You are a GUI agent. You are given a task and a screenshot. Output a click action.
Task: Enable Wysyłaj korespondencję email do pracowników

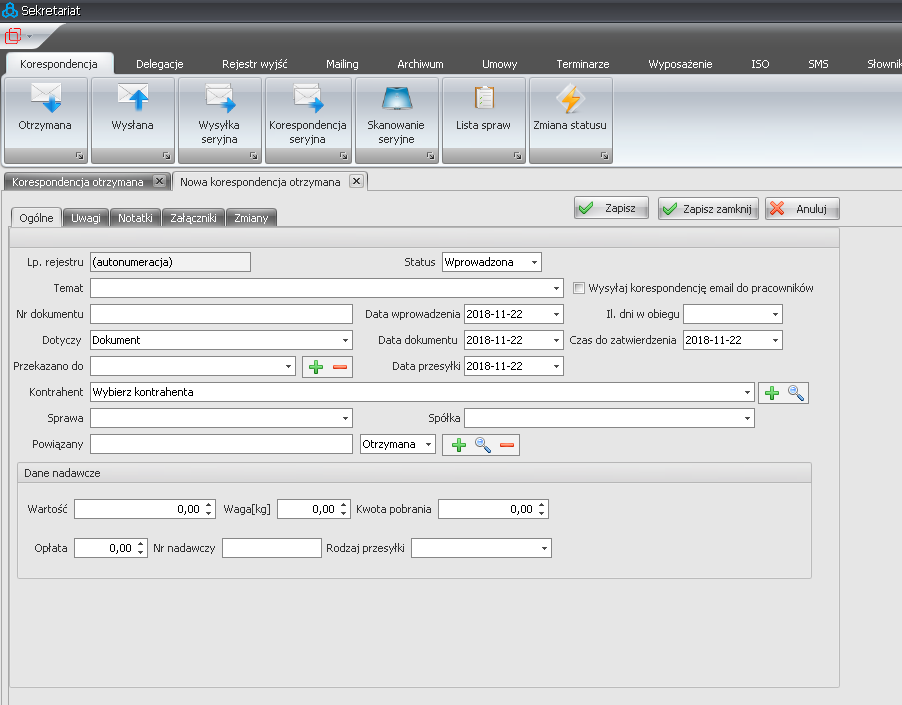[579, 288]
